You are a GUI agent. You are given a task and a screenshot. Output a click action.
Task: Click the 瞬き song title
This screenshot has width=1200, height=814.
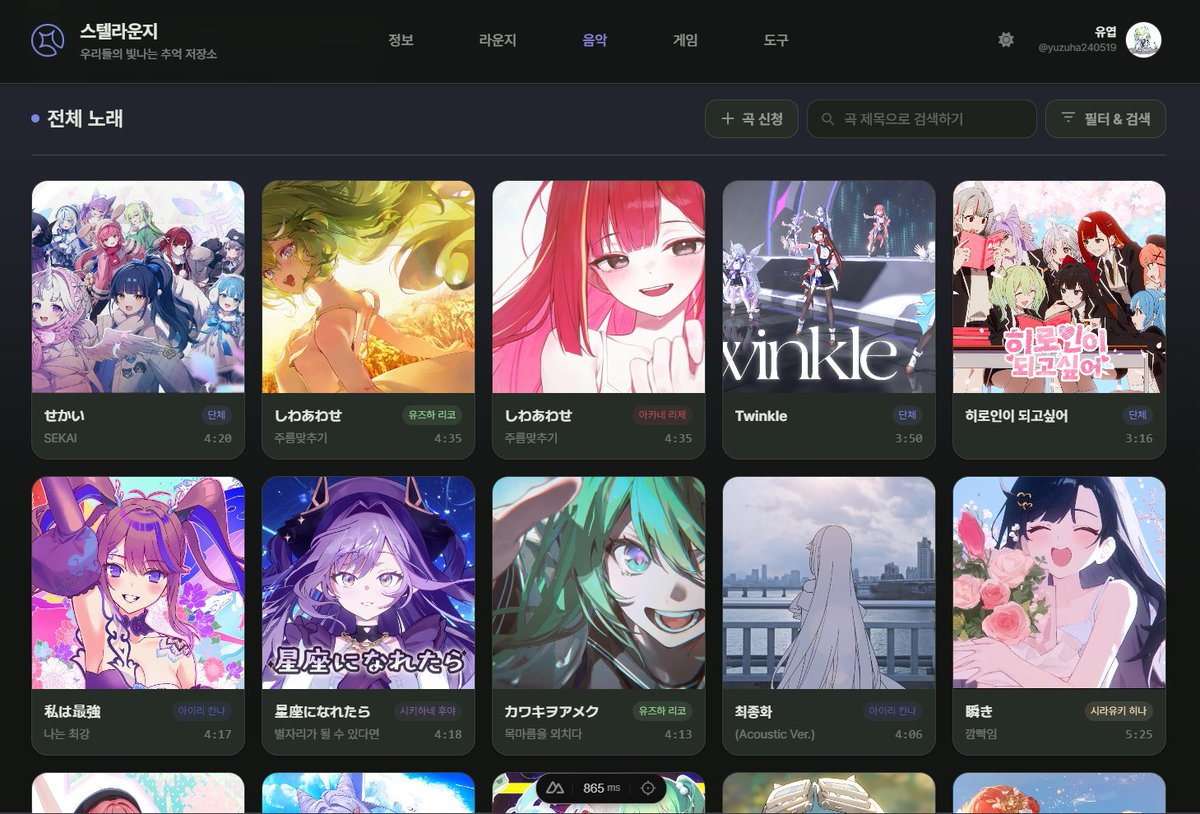[979, 711]
